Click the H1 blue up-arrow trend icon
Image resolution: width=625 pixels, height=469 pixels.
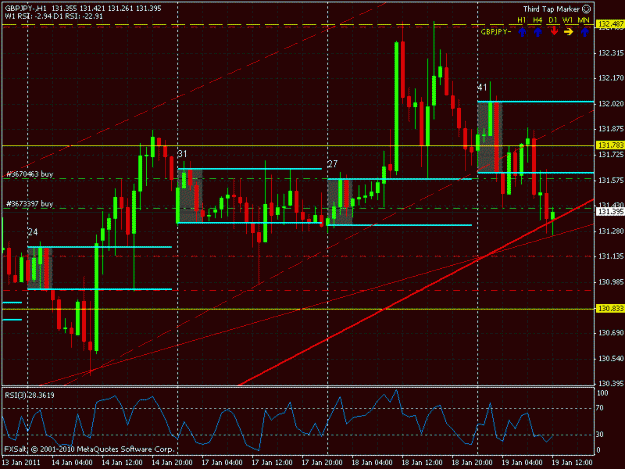coord(522,32)
